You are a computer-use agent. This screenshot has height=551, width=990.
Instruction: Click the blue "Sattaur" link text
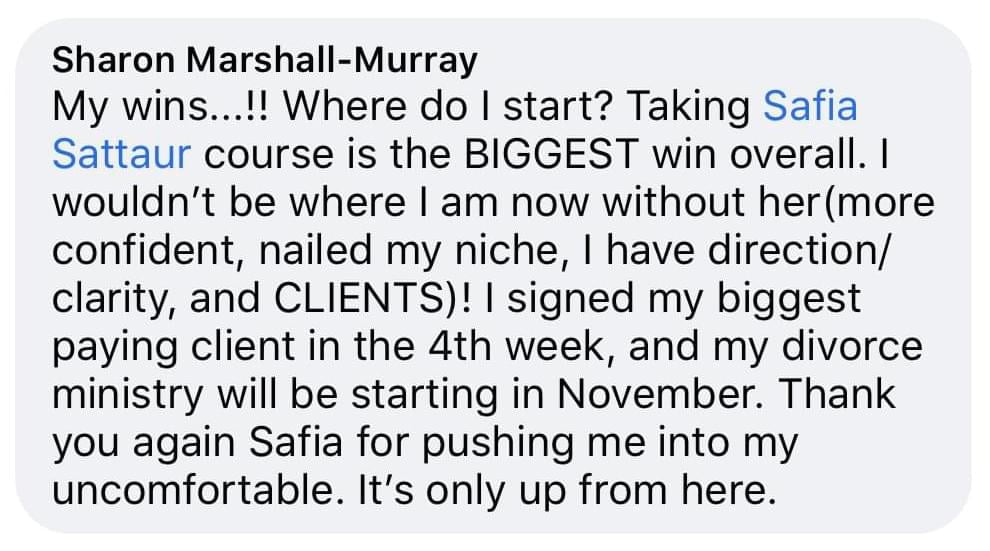123,156
